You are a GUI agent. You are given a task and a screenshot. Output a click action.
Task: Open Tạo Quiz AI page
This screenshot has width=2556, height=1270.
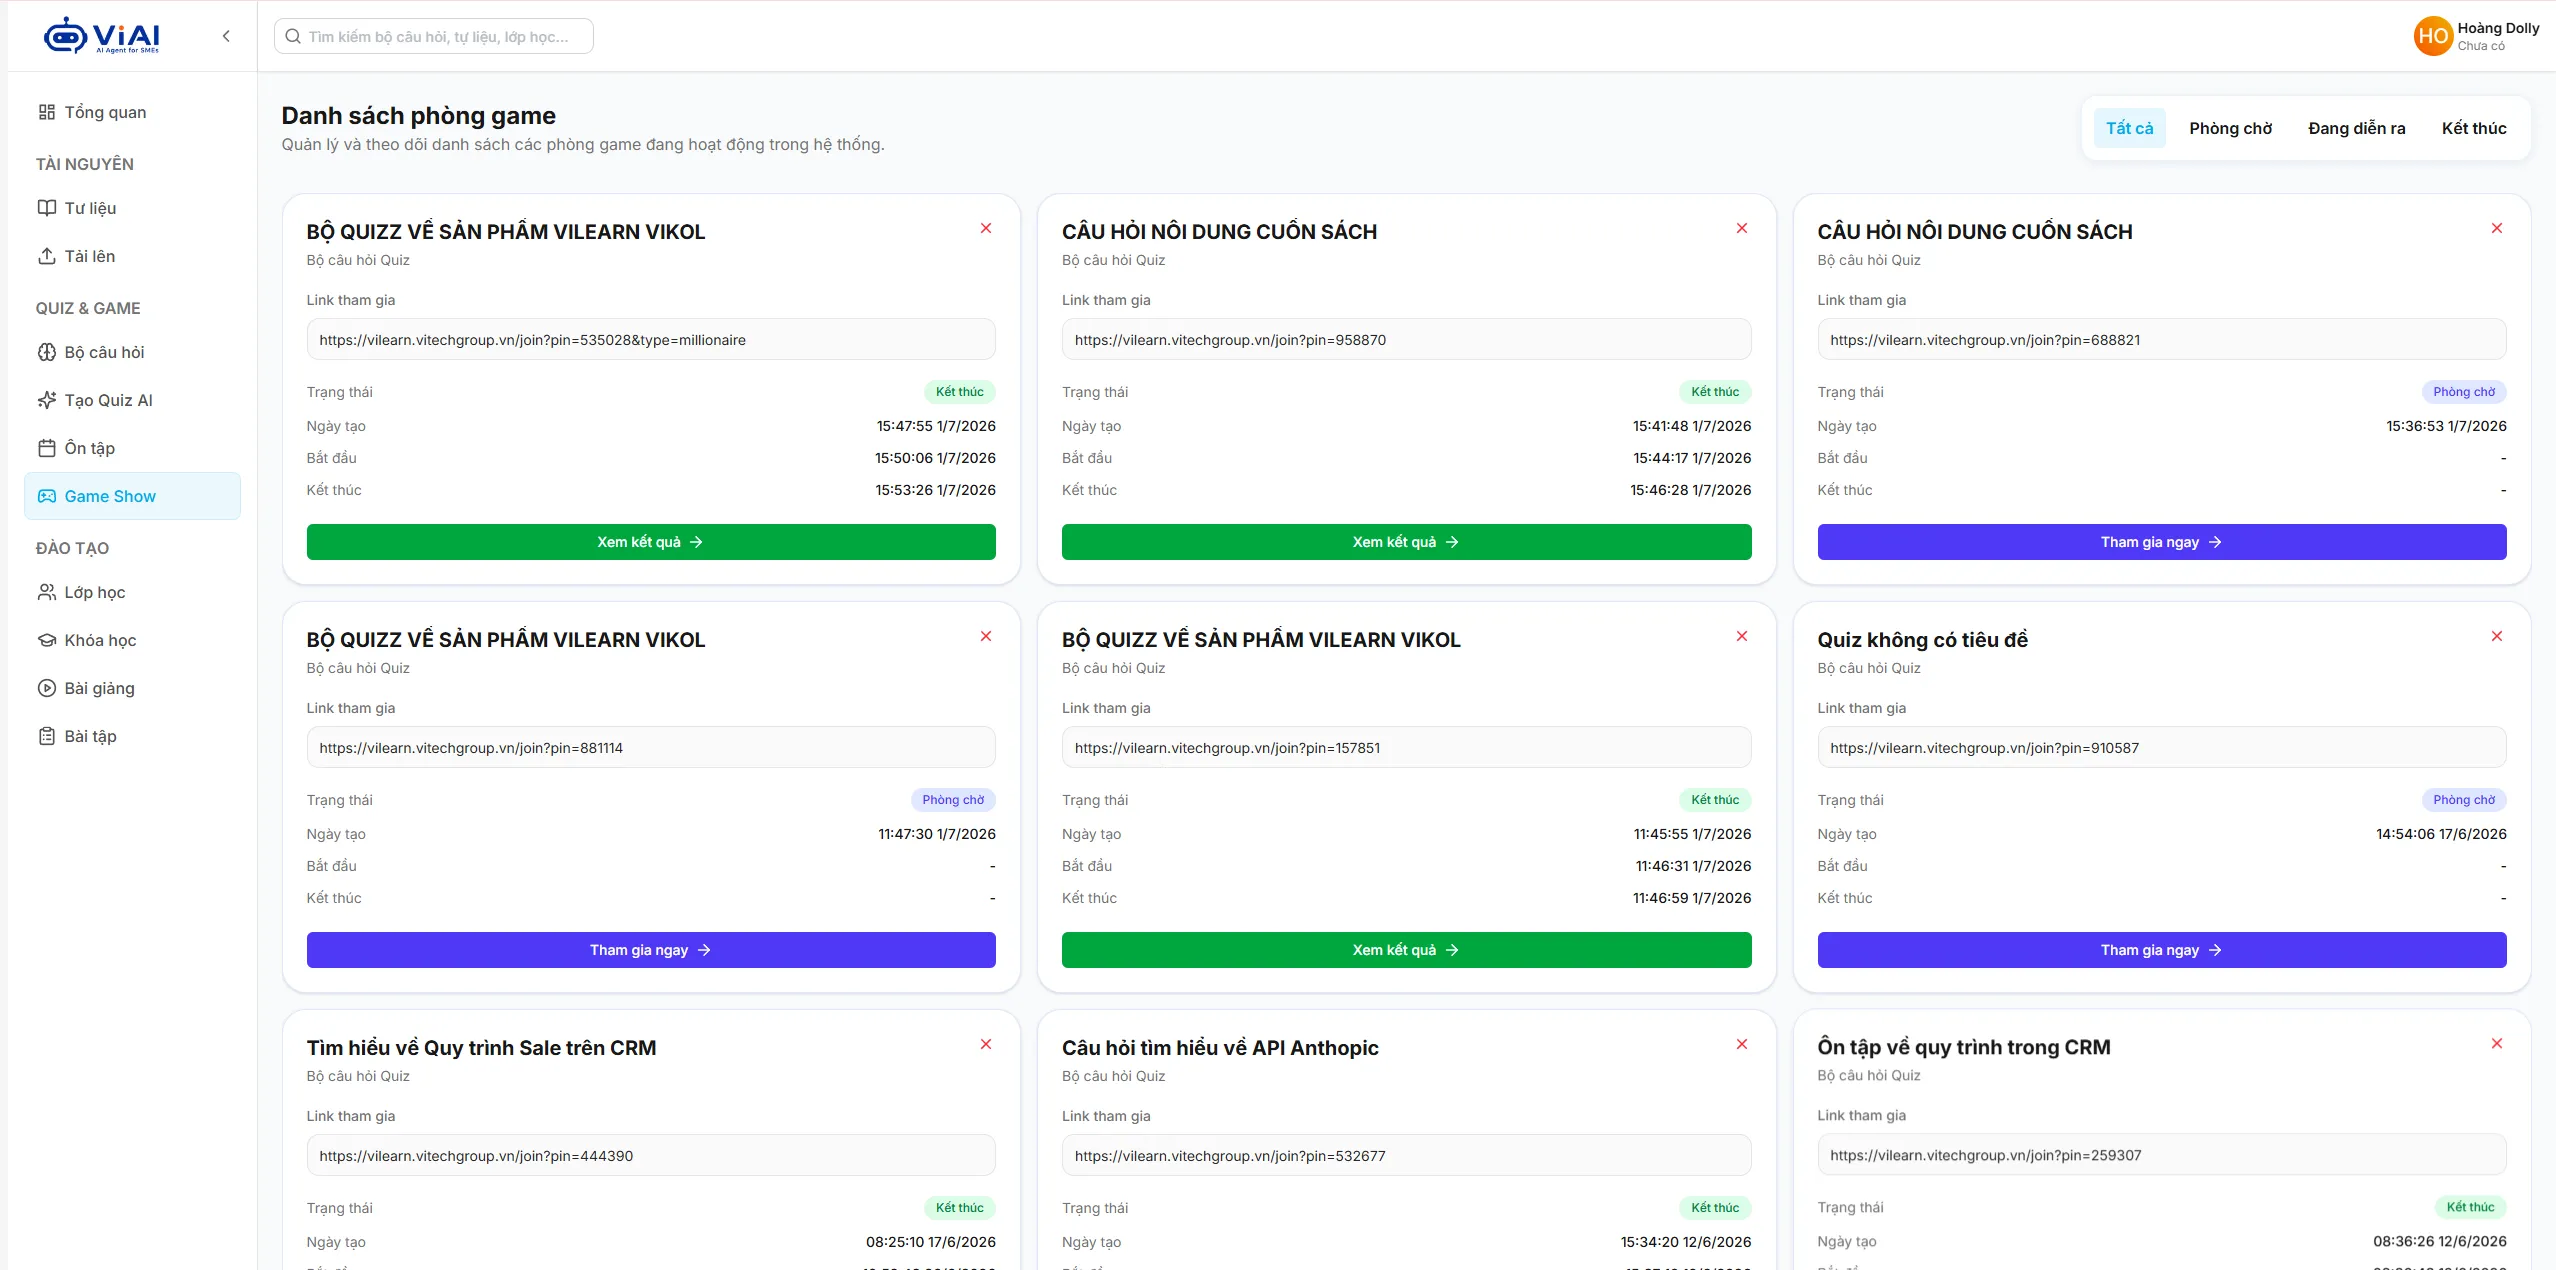point(132,400)
